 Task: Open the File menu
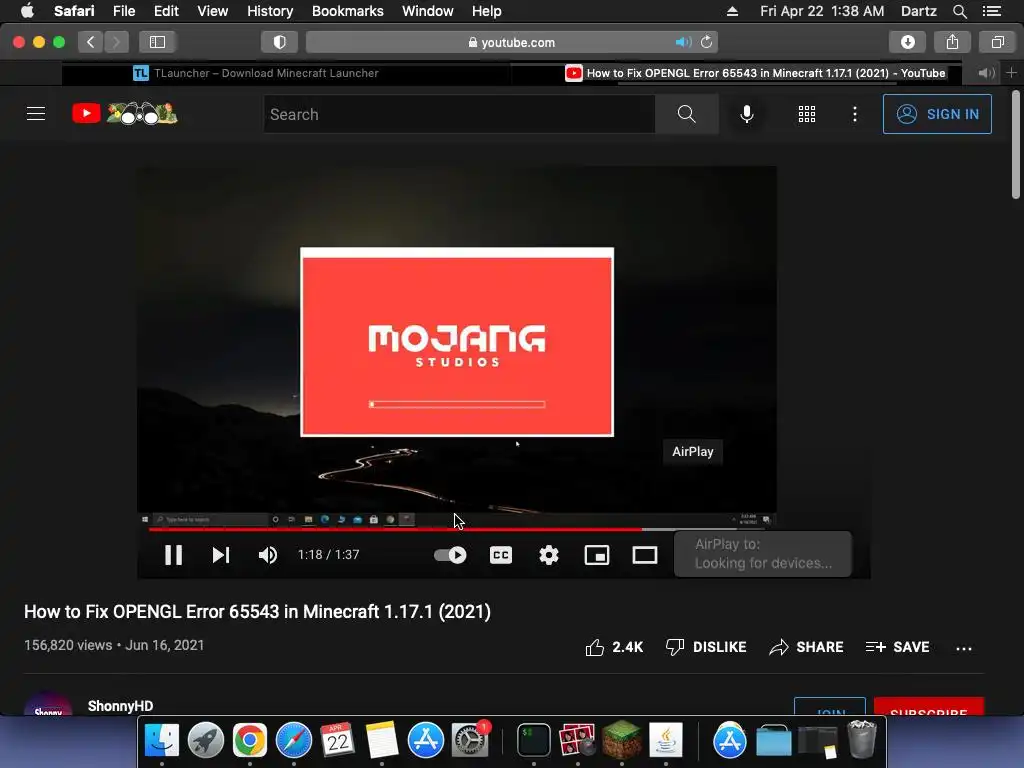pos(123,11)
